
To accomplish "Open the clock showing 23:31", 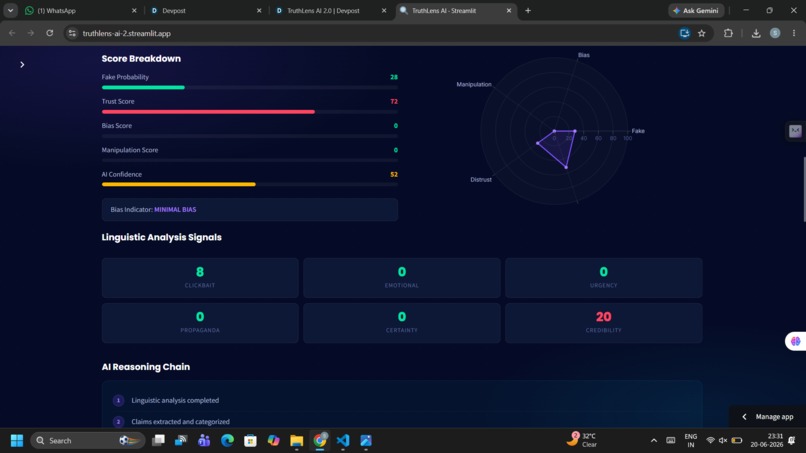I will (766, 441).
